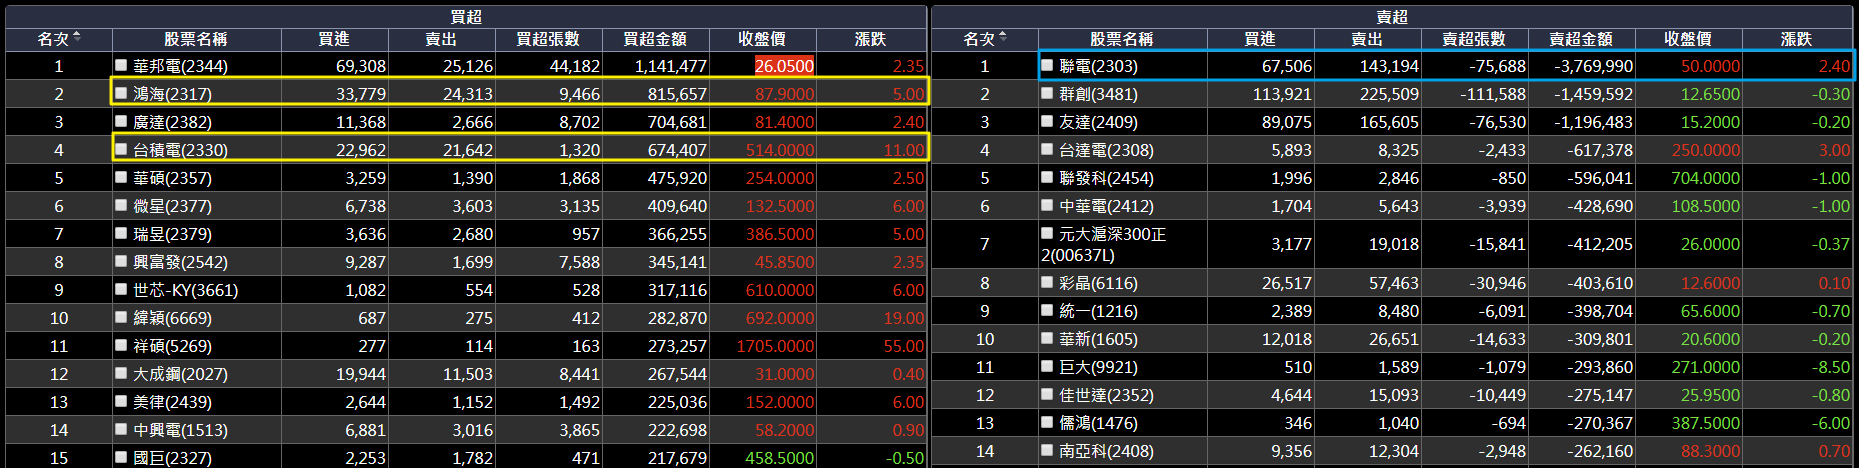
Task: Click 19.00 change value for 緯穎
Action: coord(904,318)
